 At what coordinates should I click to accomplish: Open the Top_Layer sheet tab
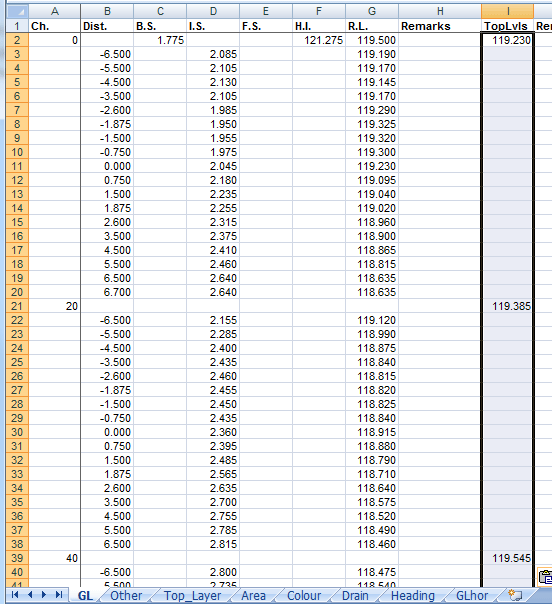click(193, 596)
